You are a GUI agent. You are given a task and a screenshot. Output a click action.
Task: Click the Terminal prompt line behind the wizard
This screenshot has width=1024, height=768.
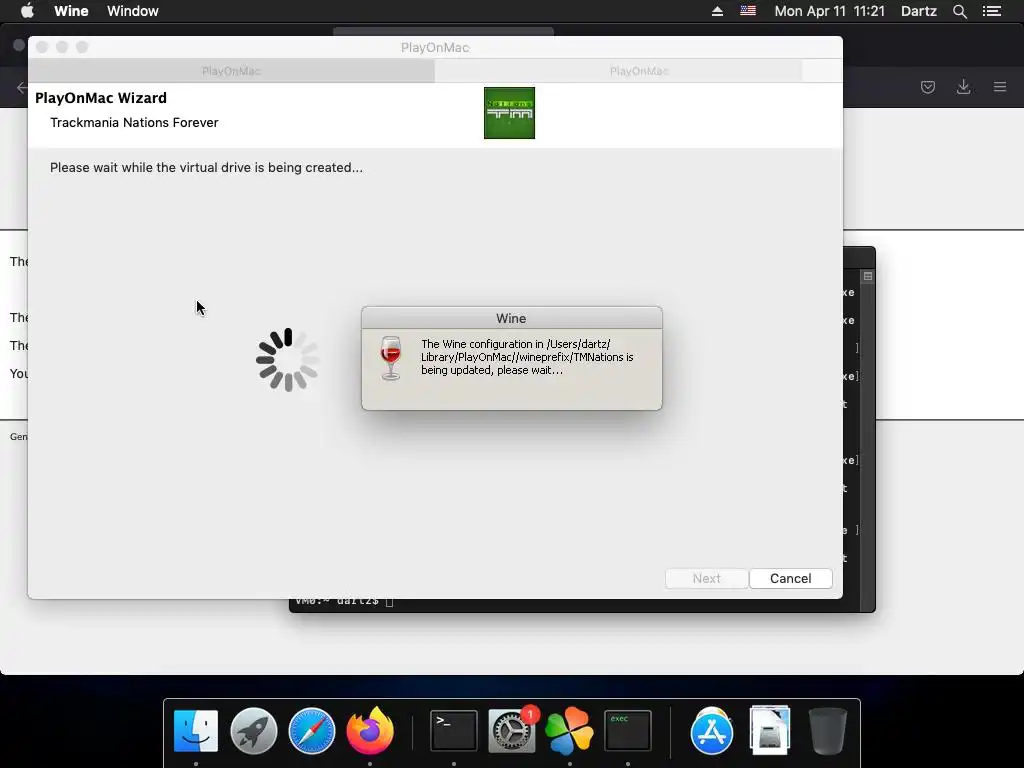[344, 602]
